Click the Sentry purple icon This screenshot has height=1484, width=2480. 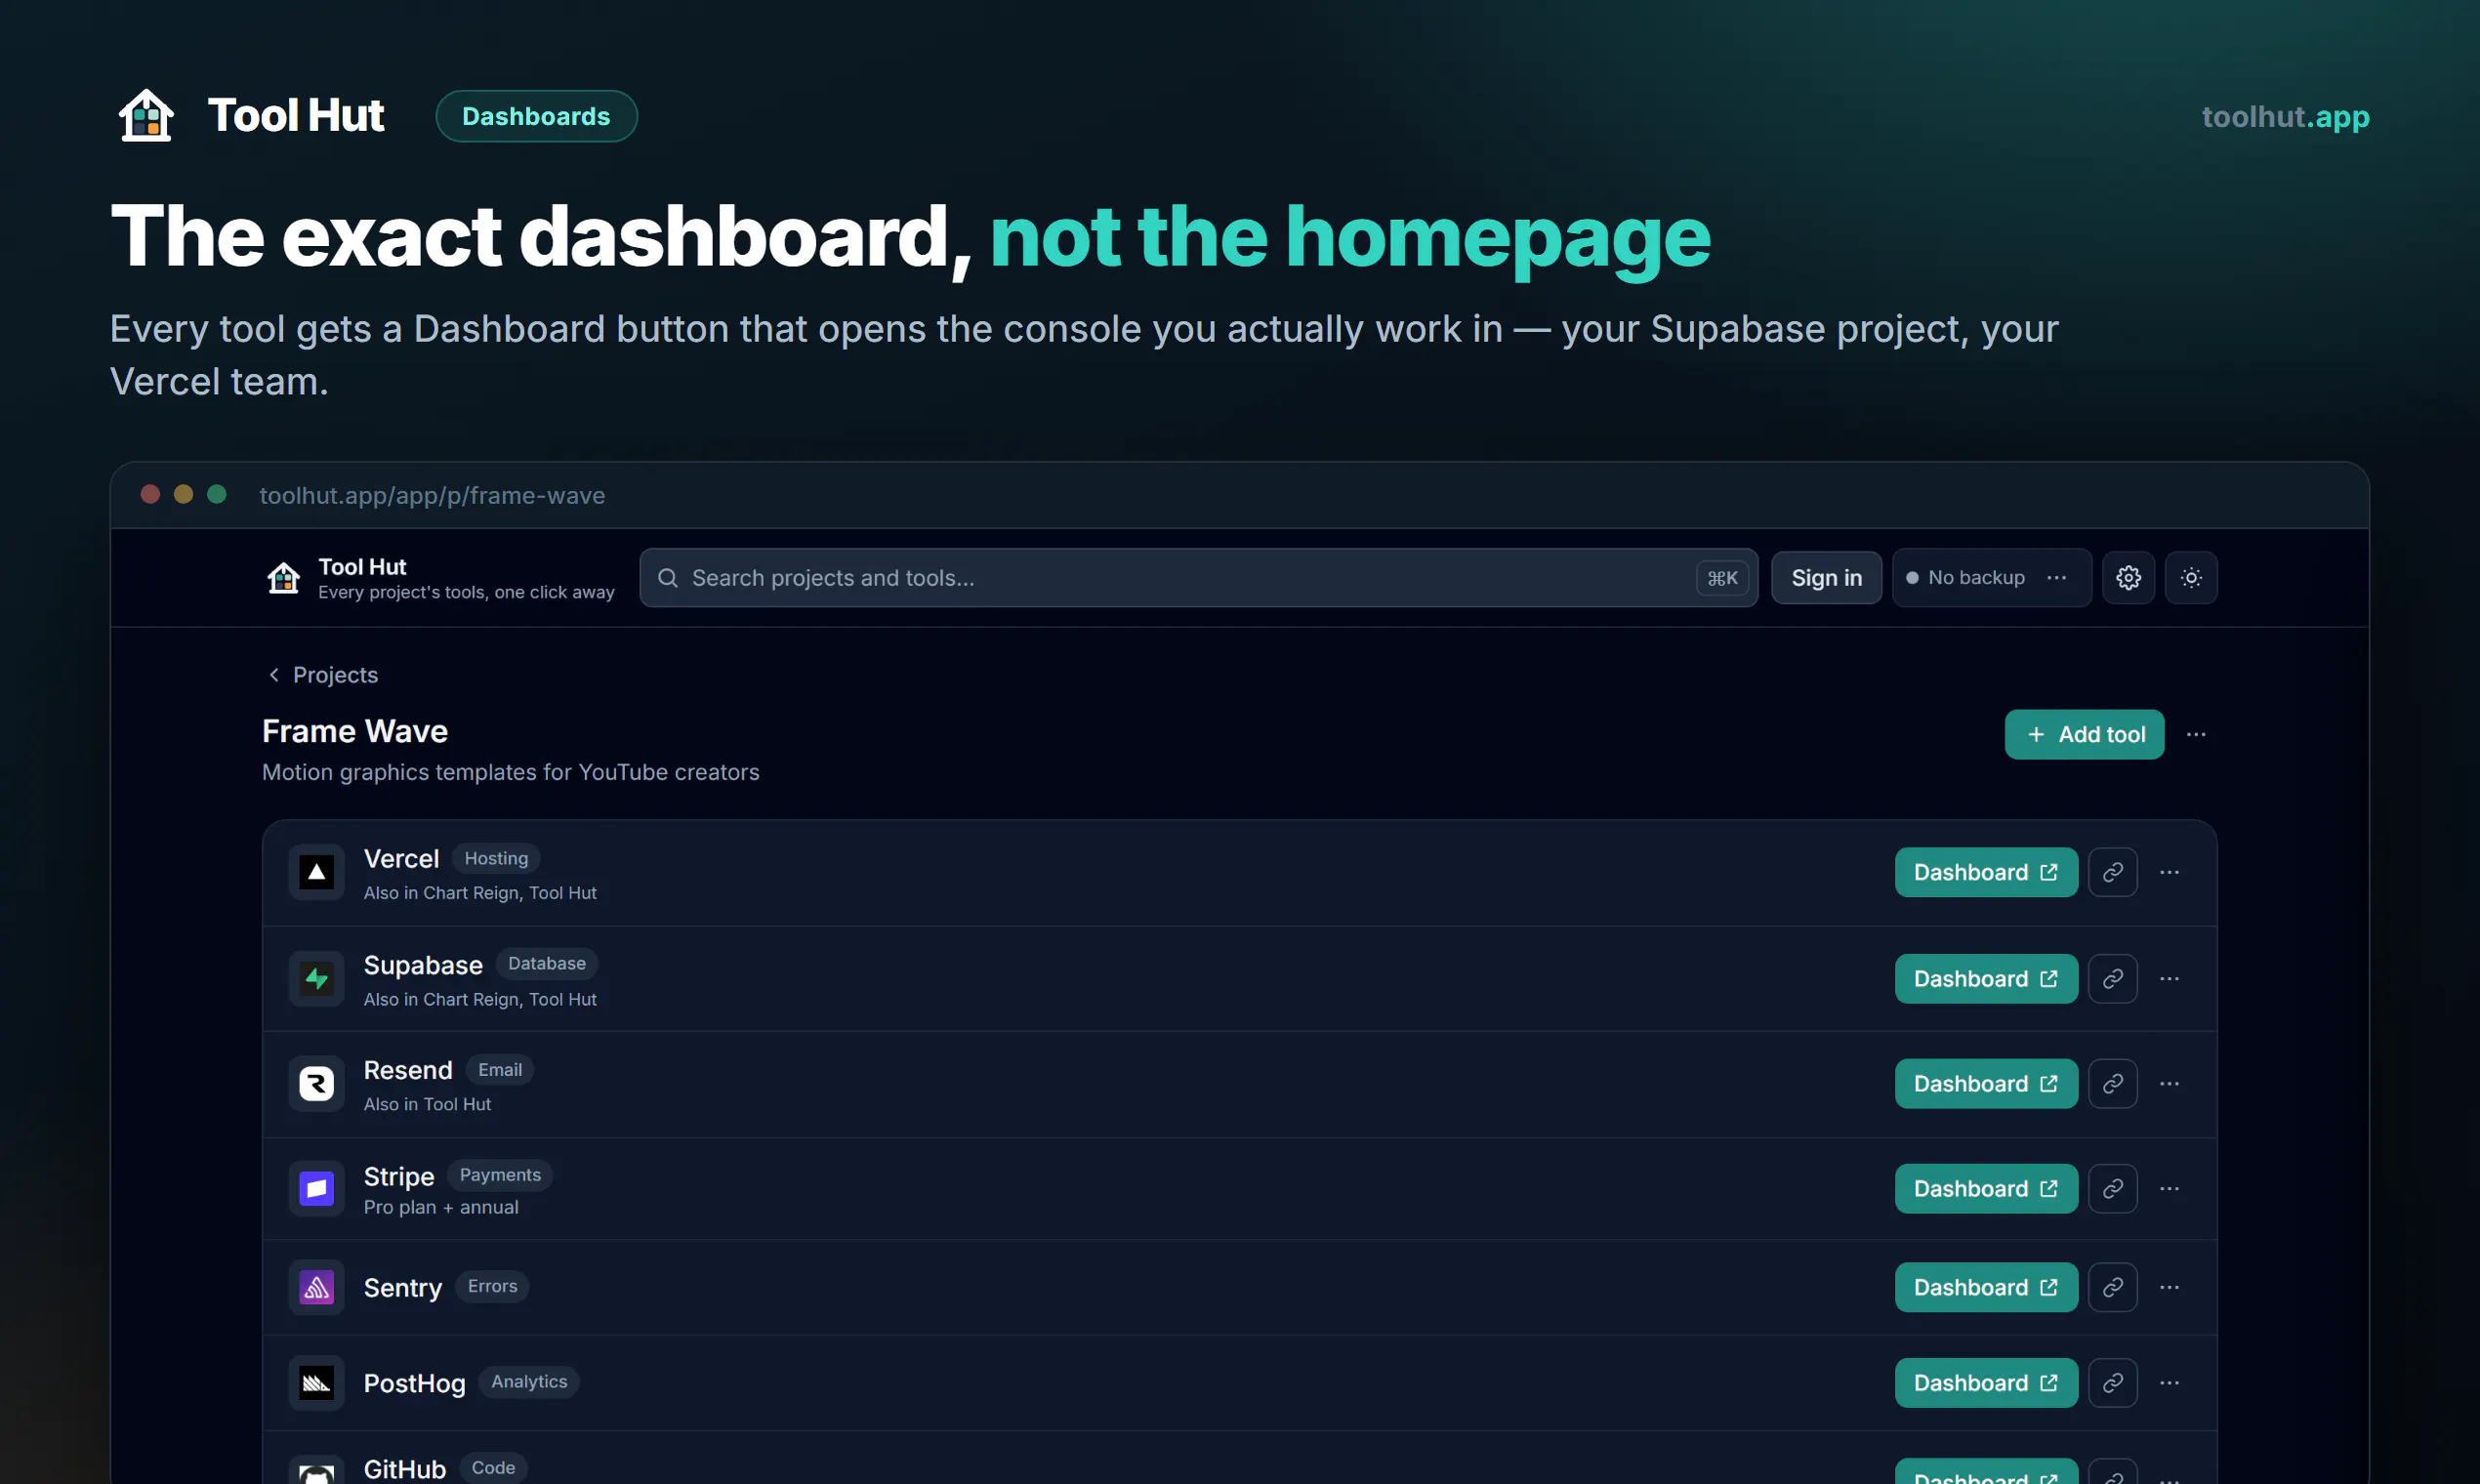(x=317, y=1287)
